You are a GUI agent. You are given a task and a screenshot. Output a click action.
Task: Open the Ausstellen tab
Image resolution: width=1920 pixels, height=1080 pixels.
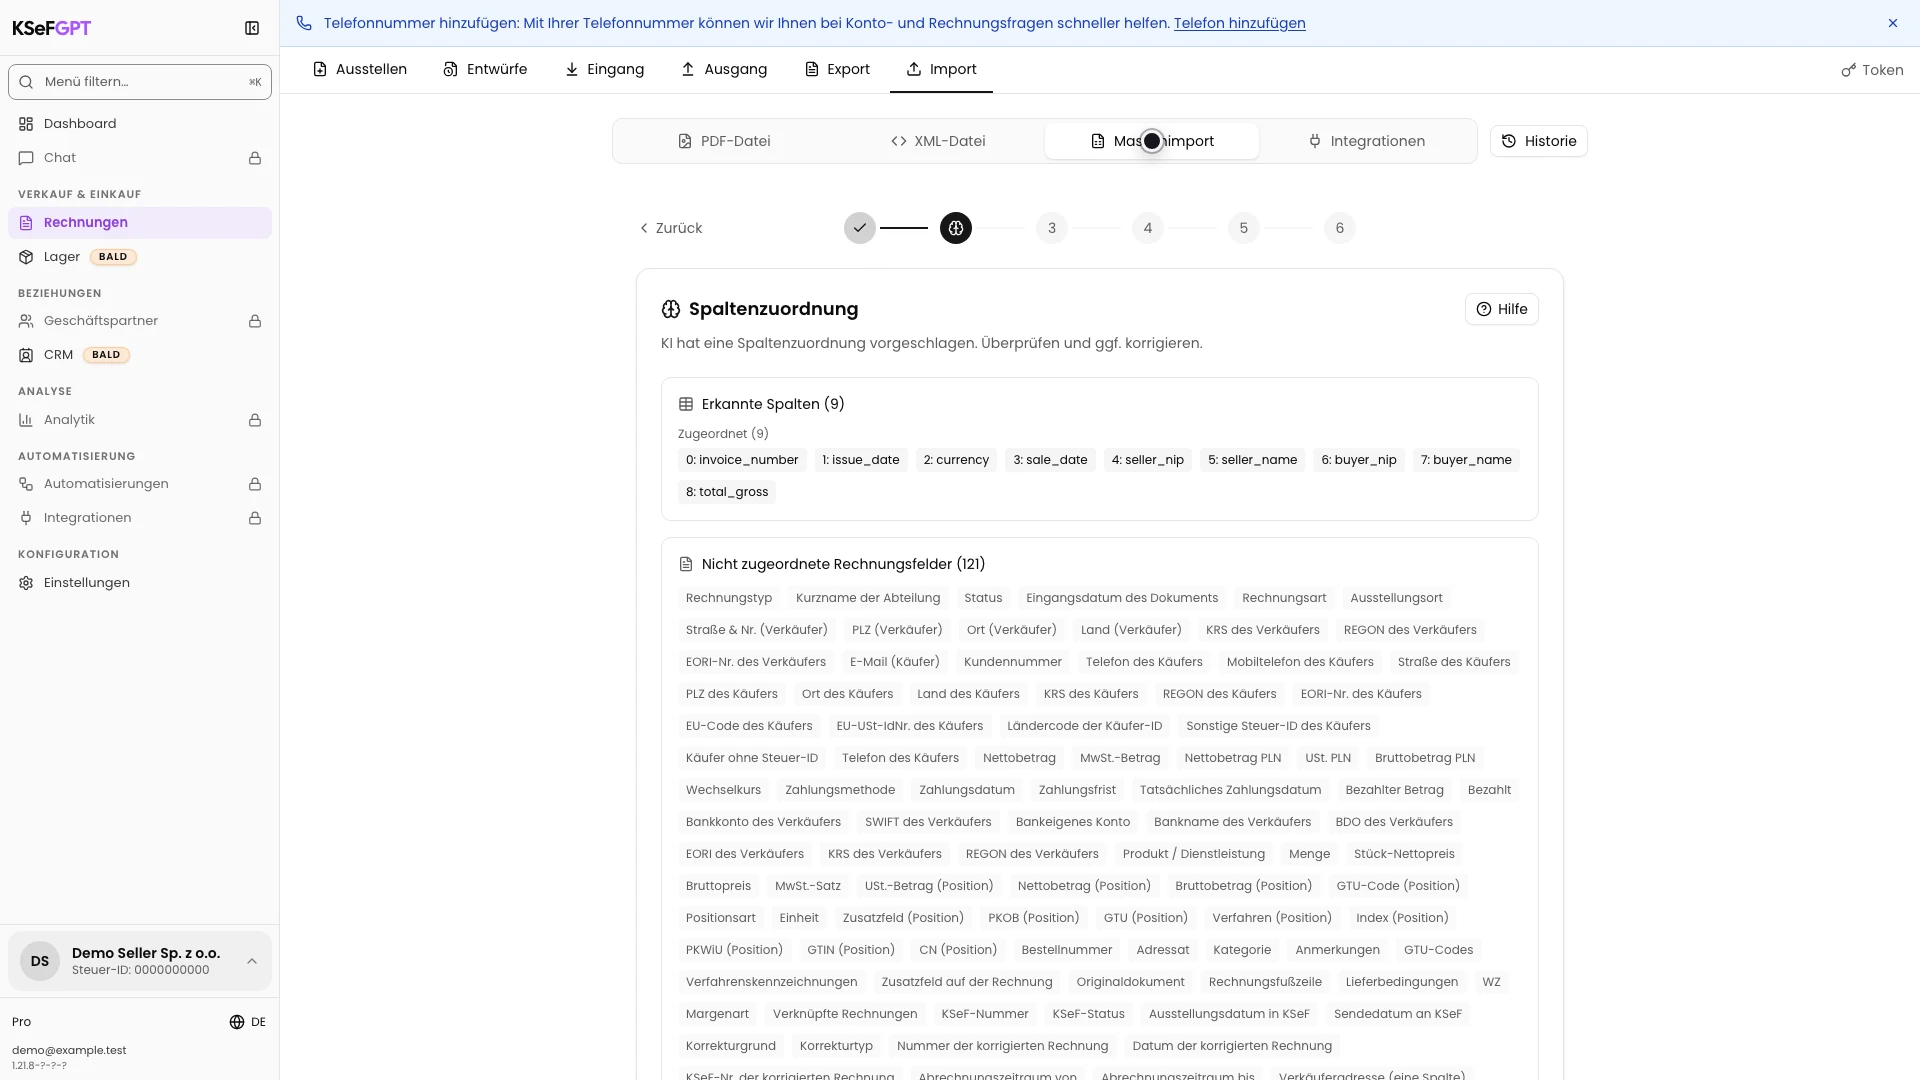click(x=360, y=69)
